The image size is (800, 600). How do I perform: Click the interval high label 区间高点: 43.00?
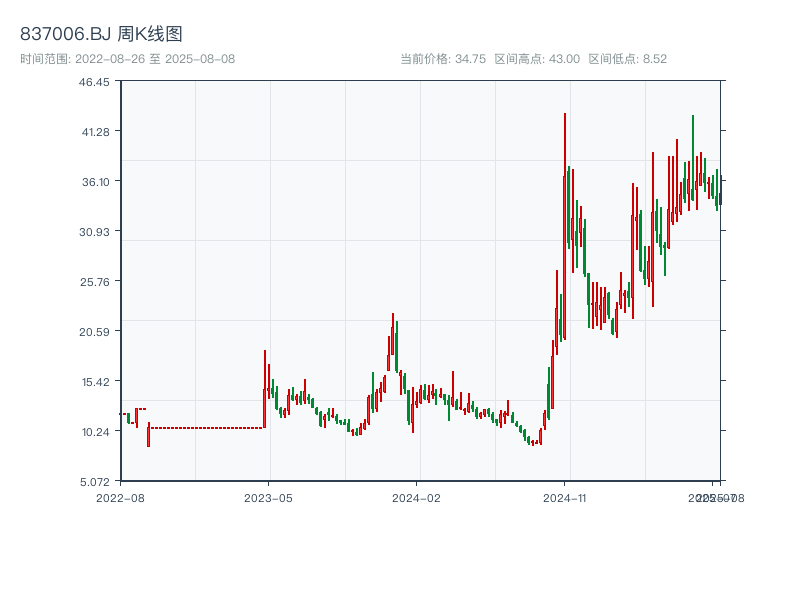537,59
